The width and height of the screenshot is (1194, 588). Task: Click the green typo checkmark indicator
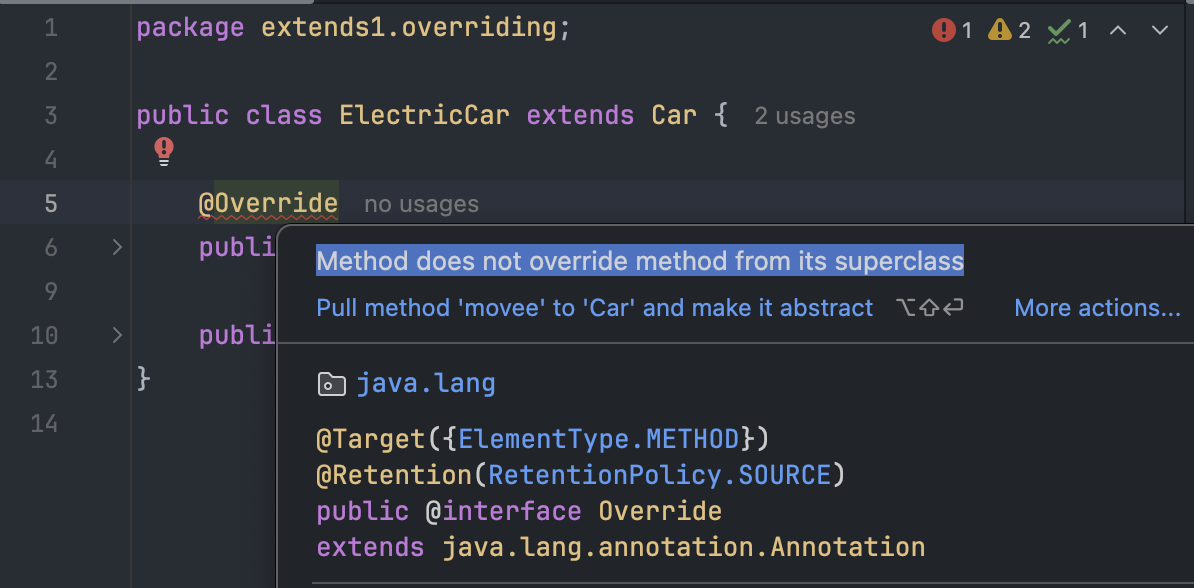(x=1068, y=30)
